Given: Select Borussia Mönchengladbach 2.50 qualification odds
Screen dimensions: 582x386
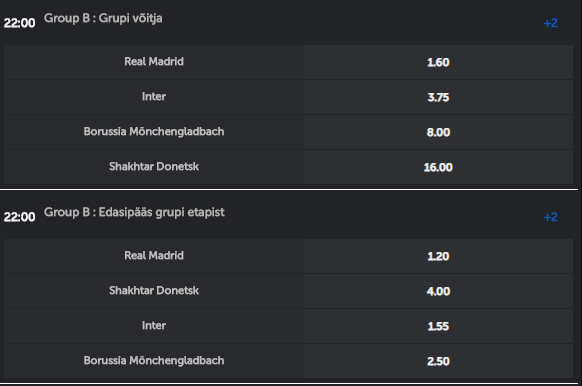Looking at the screenshot, I should (x=438, y=361).
